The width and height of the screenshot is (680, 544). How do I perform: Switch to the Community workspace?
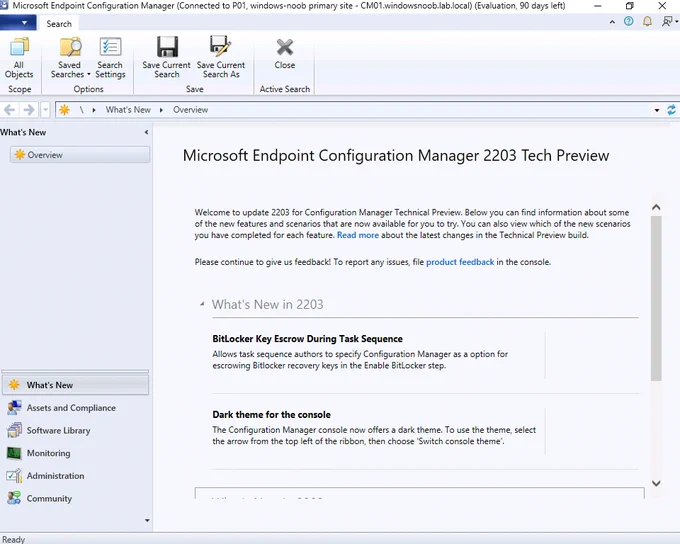pyautogui.click(x=75, y=498)
